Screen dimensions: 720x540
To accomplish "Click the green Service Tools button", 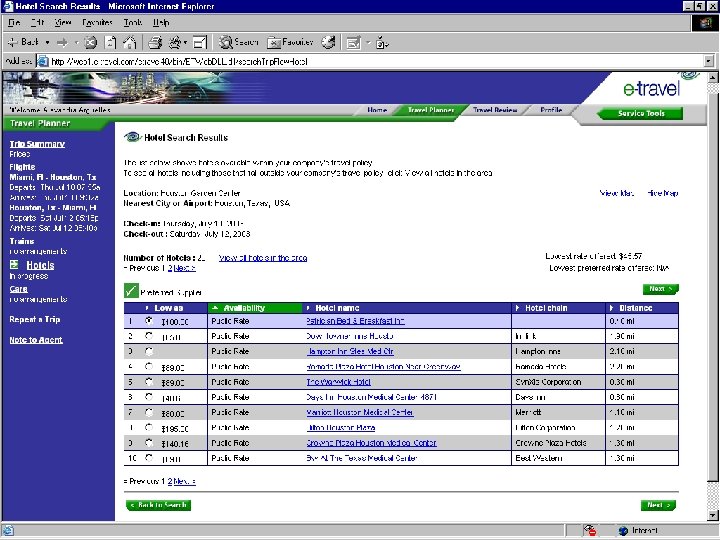I will click(x=640, y=113).
